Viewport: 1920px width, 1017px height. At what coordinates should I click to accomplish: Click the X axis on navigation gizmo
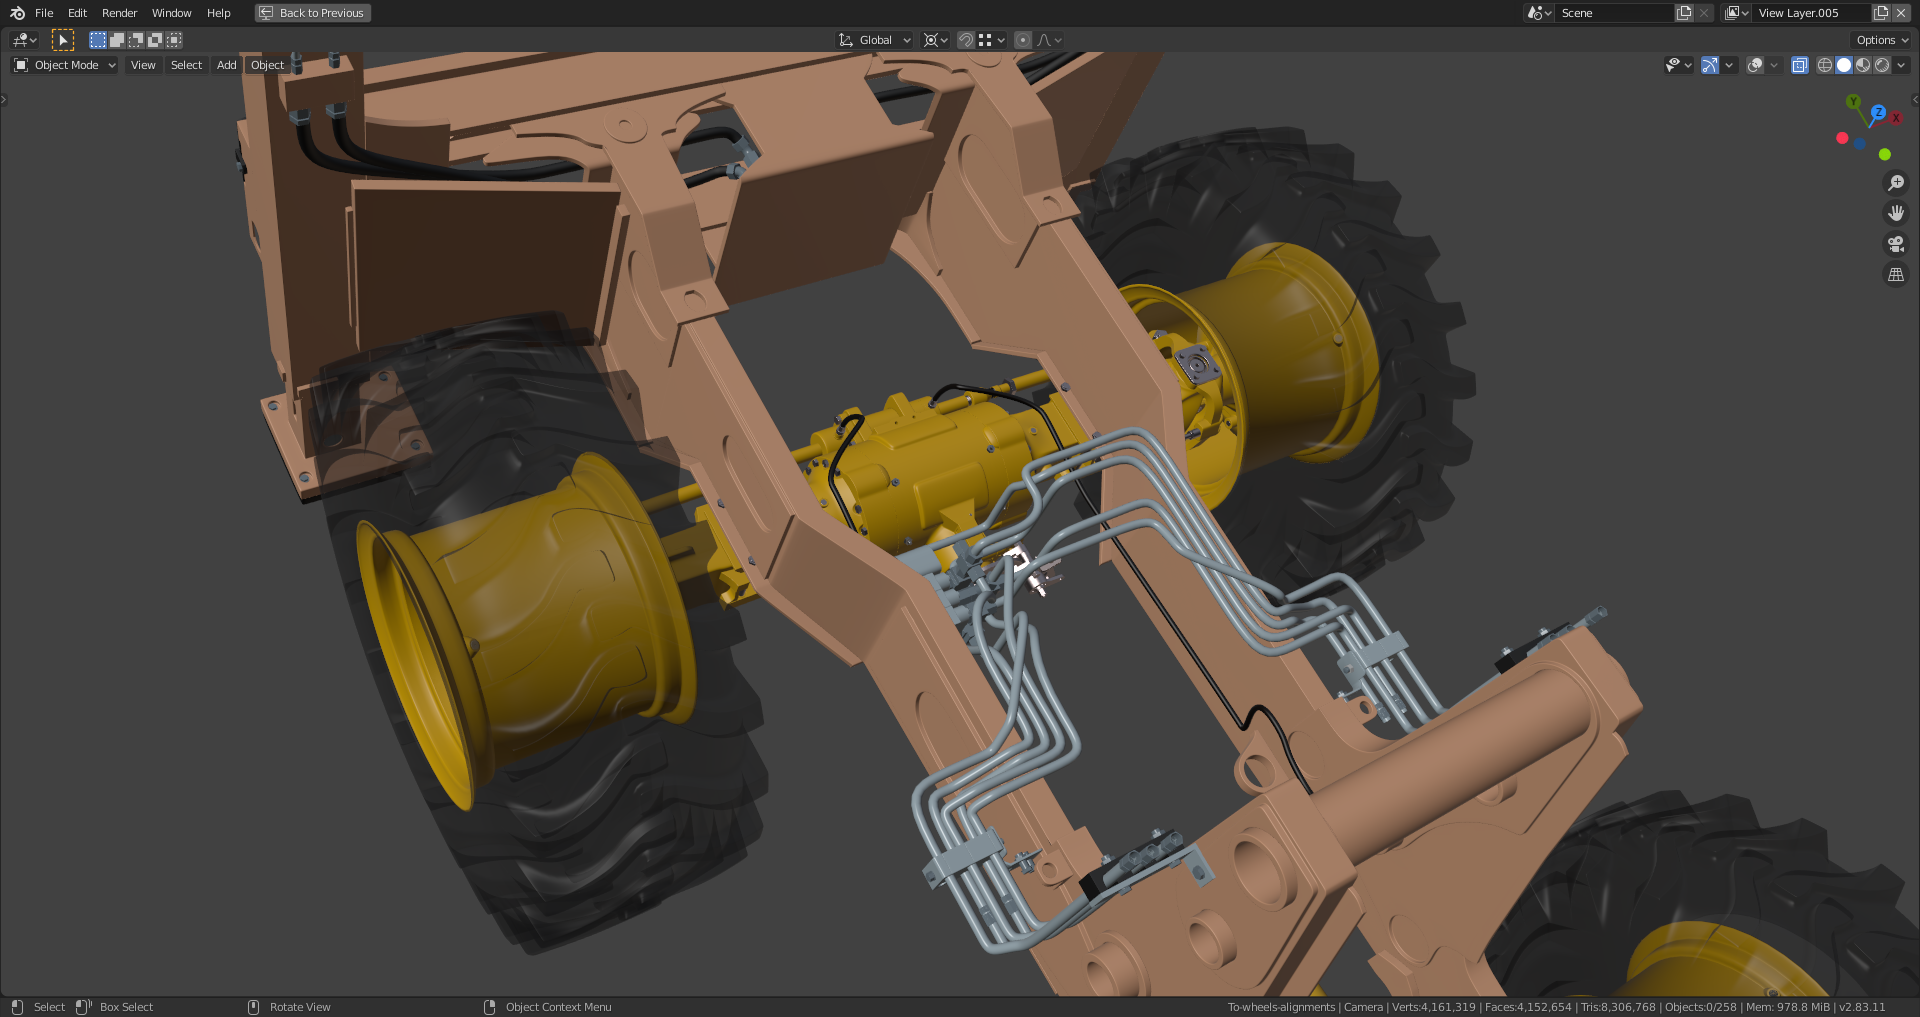click(1895, 118)
